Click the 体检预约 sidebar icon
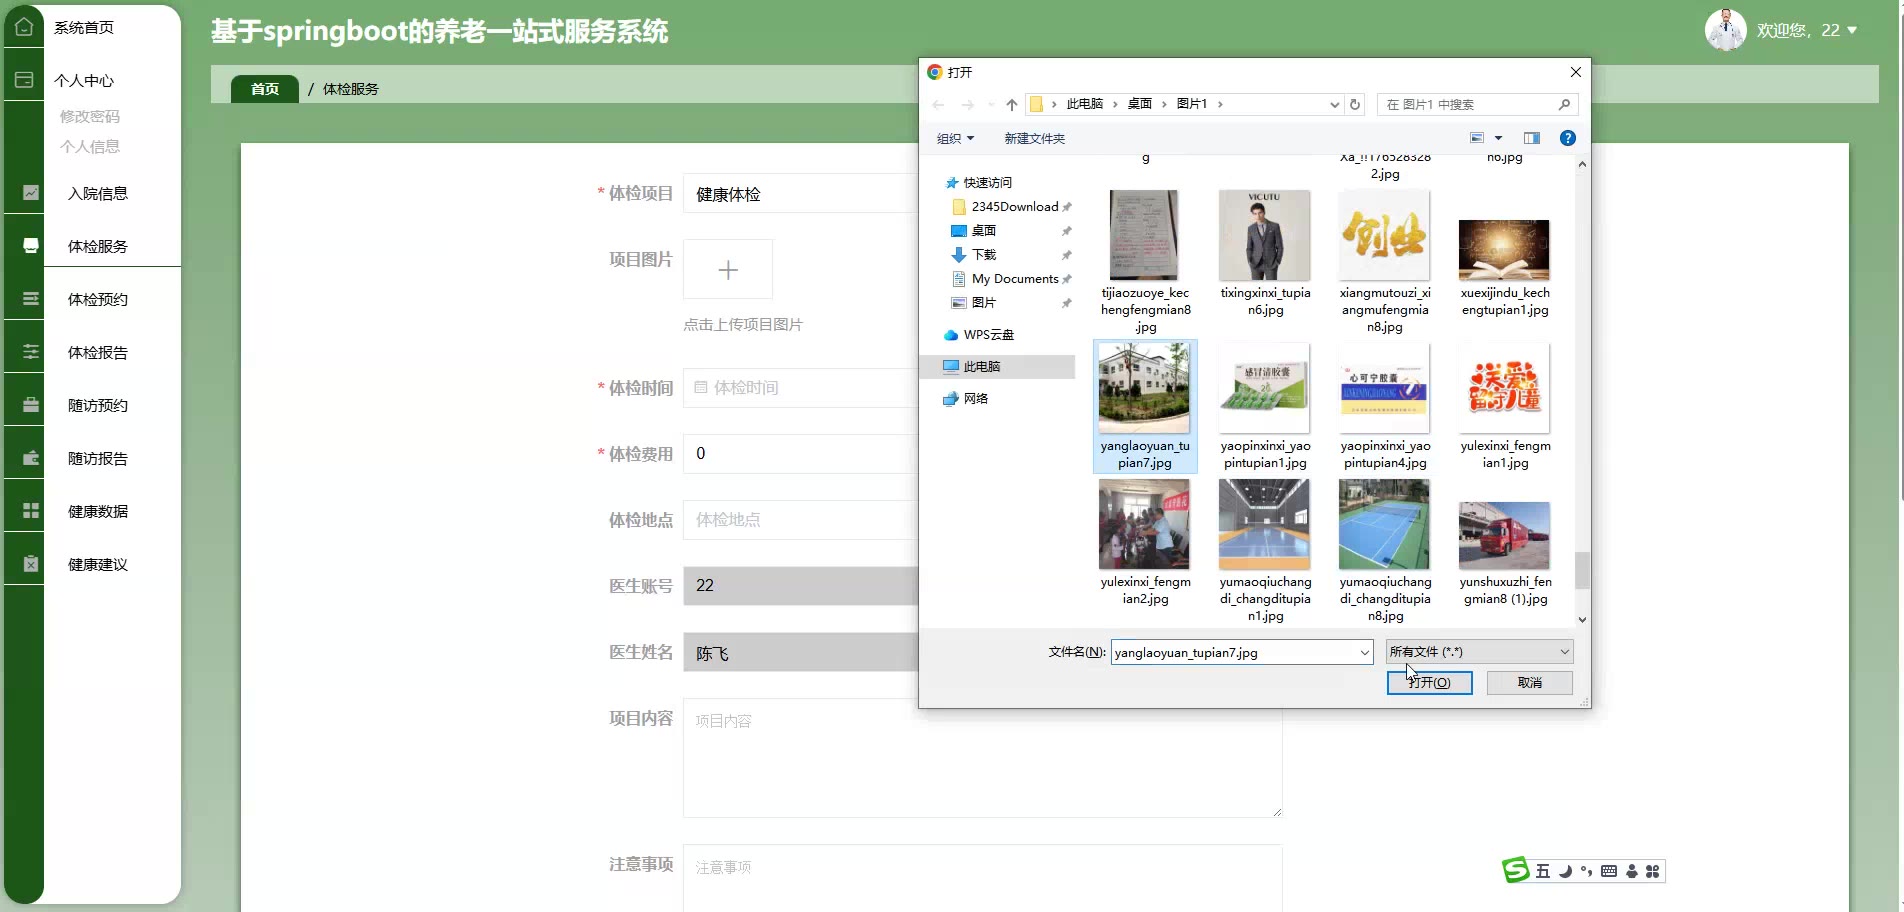This screenshot has height=912, width=1904. point(31,299)
